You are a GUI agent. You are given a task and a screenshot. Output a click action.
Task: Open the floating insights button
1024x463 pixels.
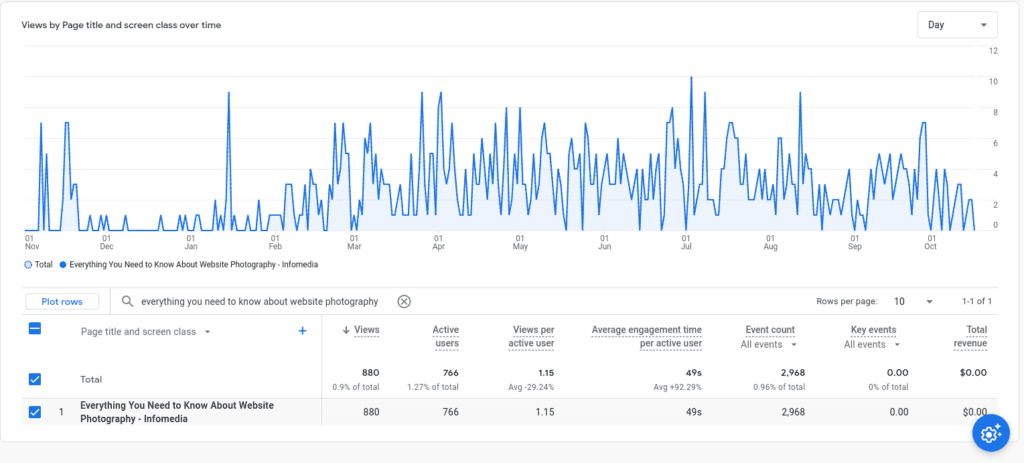[x=989, y=433]
